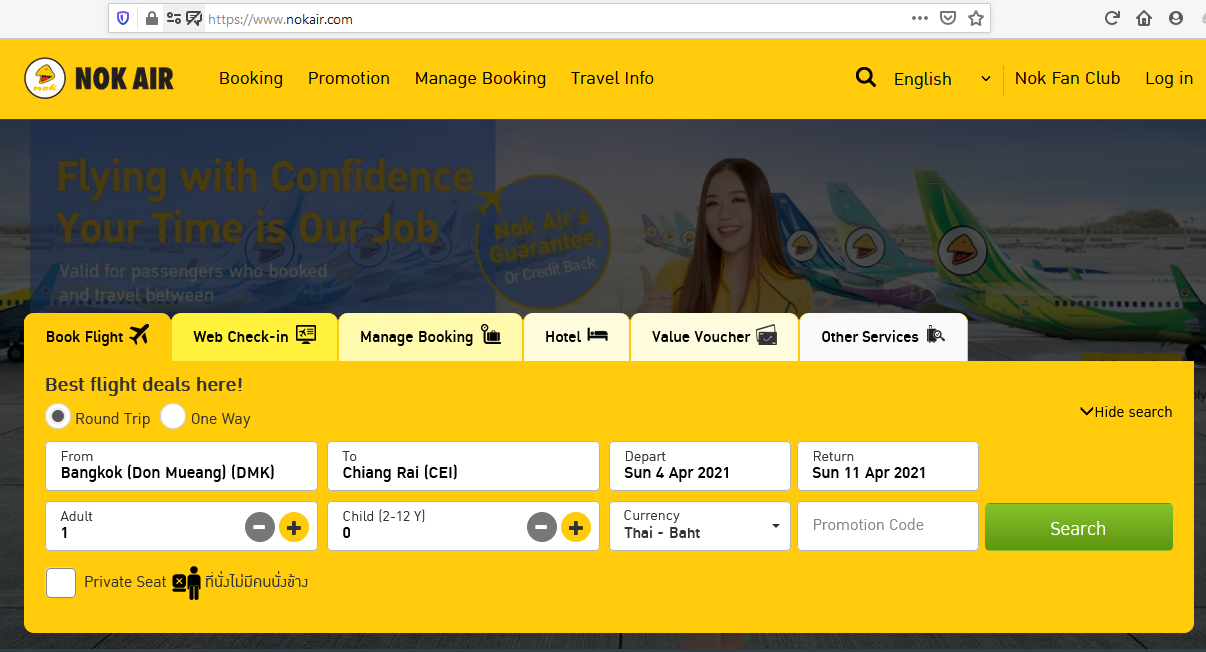Click the Best flight deals here heading
The image size is (1206, 652).
pyautogui.click(x=144, y=385)
